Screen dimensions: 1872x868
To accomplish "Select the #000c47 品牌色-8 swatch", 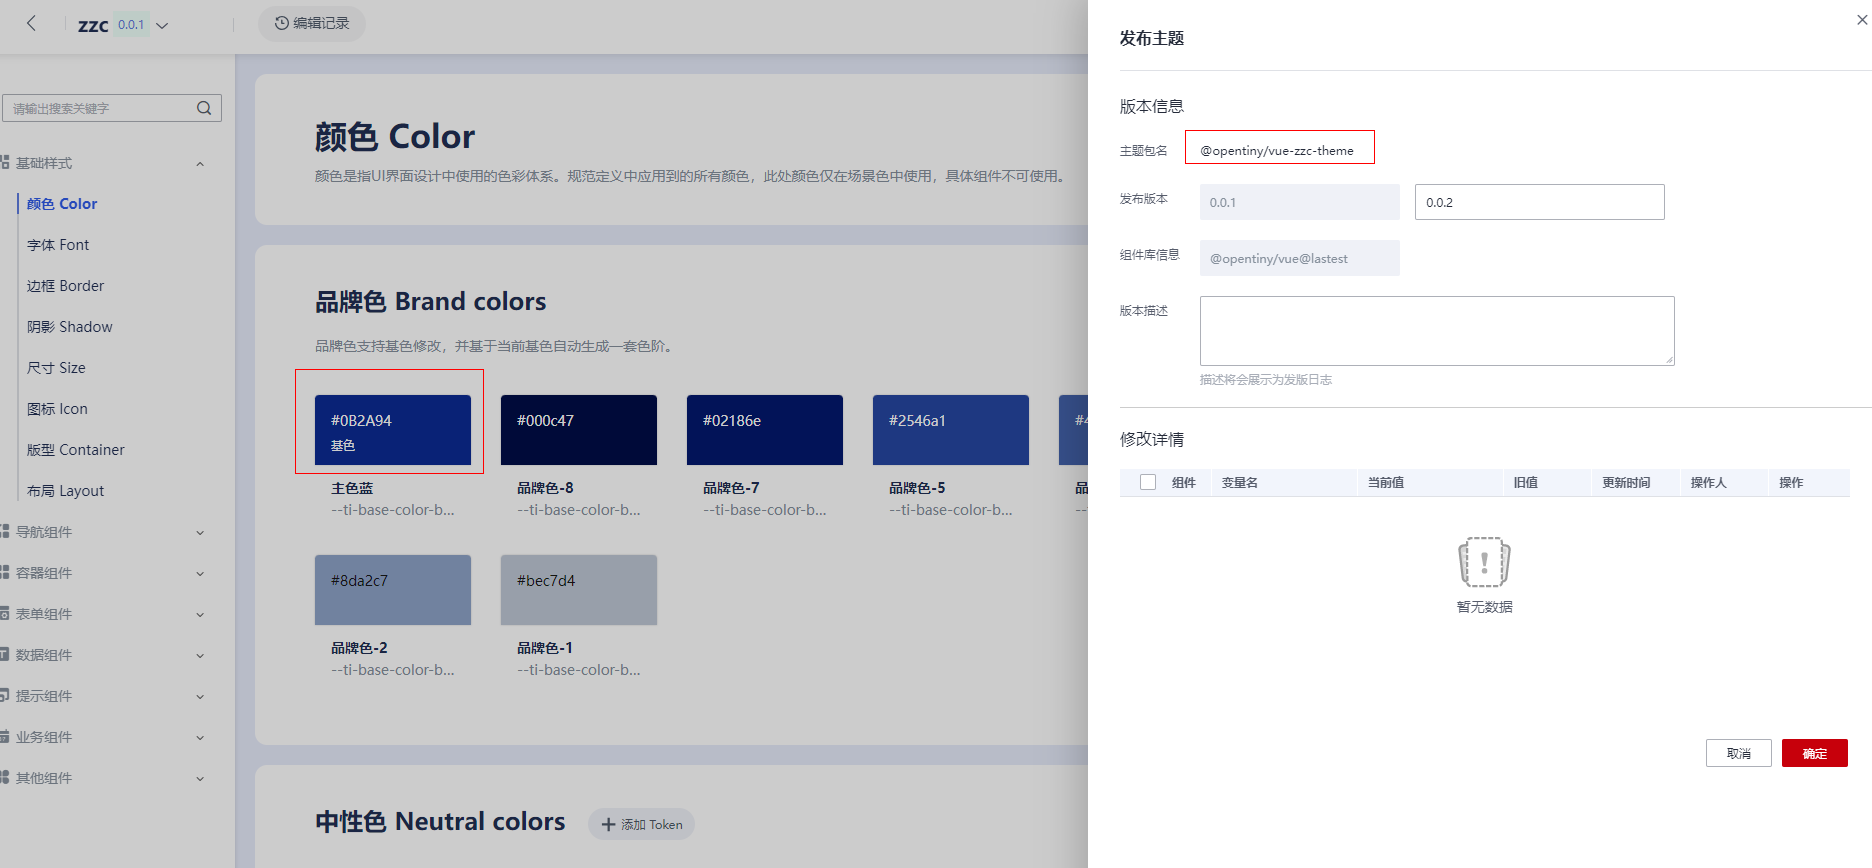I will (x=579, y=430).
